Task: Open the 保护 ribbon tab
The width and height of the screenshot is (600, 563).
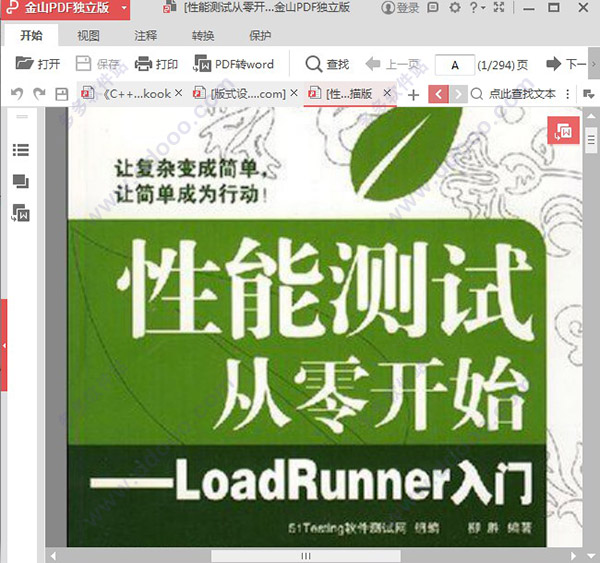Action: (x=260, y=36)
